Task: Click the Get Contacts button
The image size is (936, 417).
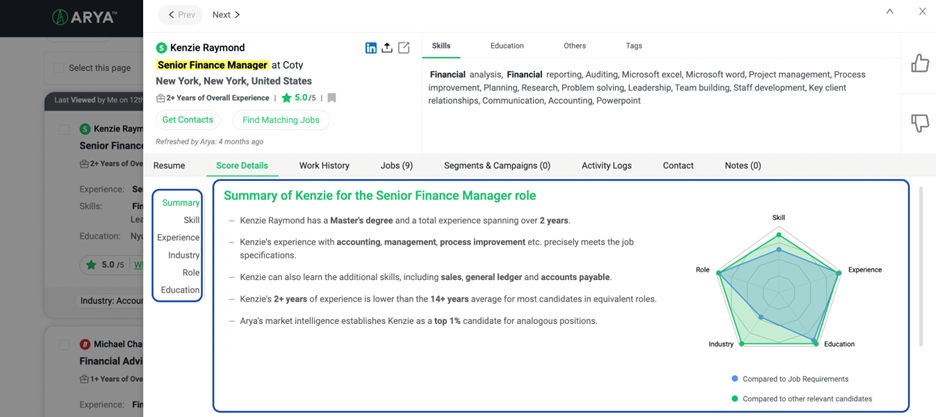Action: click(187, 120)
